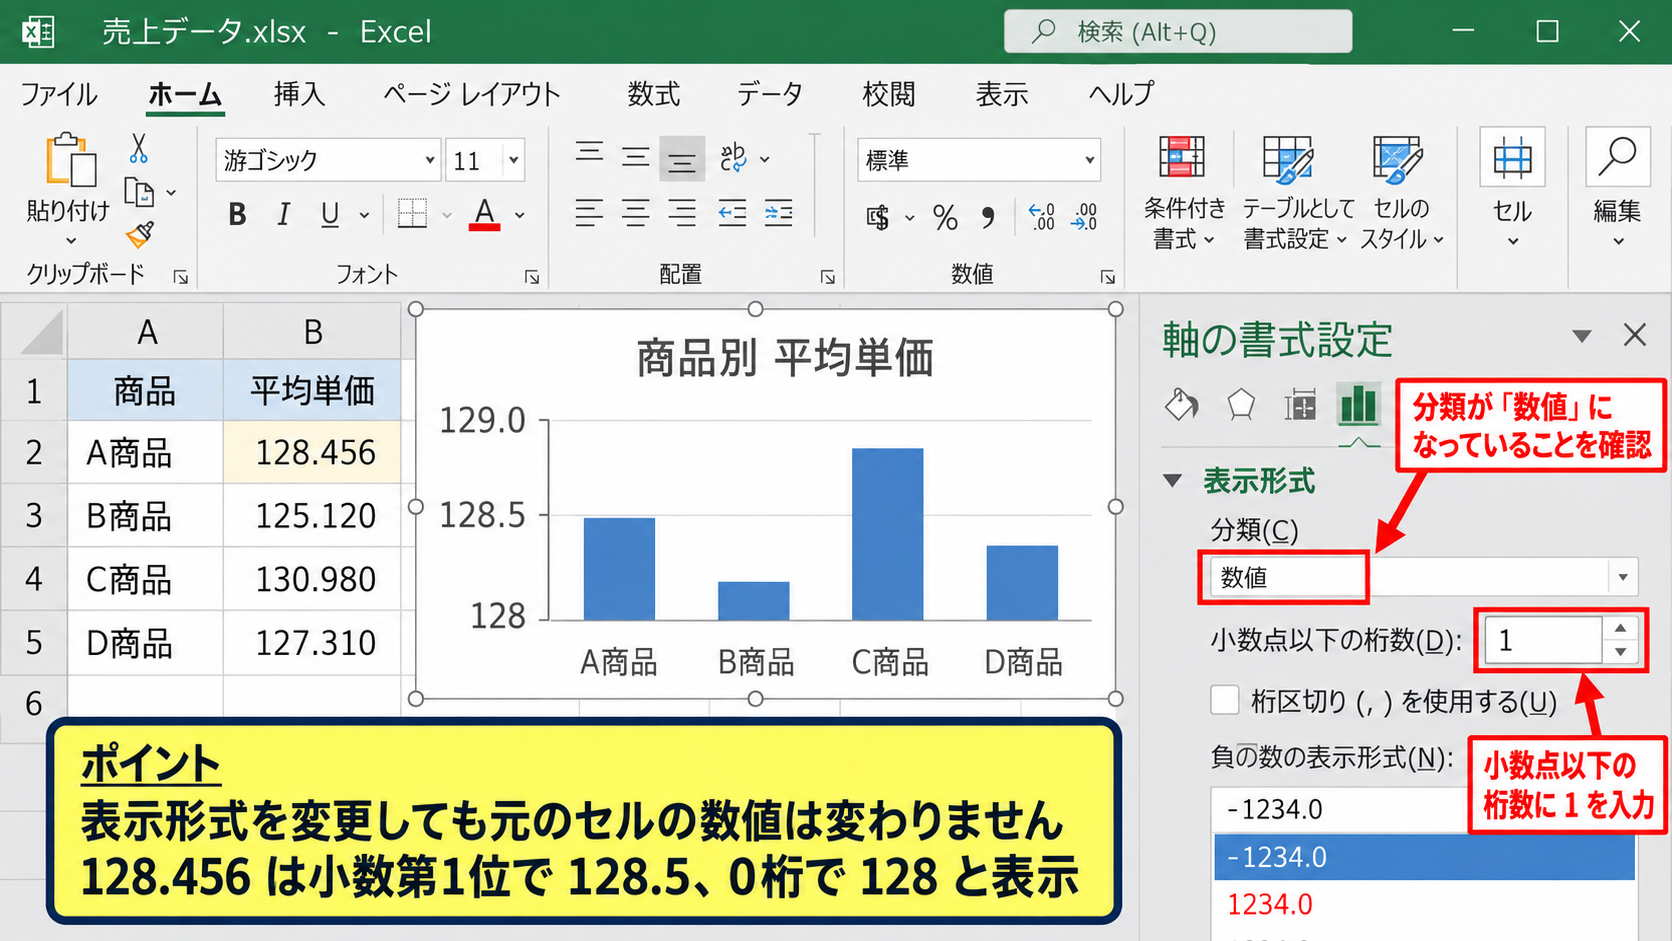Viewport: 1672px width, 941px height.
Task: Toggle Bold formatting
Action: click(237, 214)
